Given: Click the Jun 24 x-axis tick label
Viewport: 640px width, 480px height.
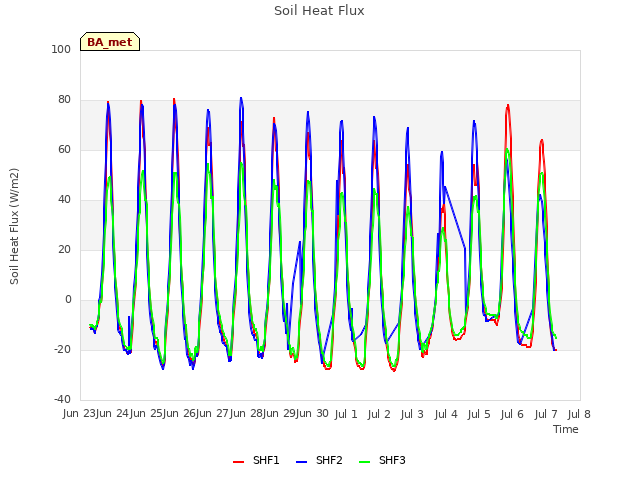Looking at the screenshot, I should pos(112,414).
